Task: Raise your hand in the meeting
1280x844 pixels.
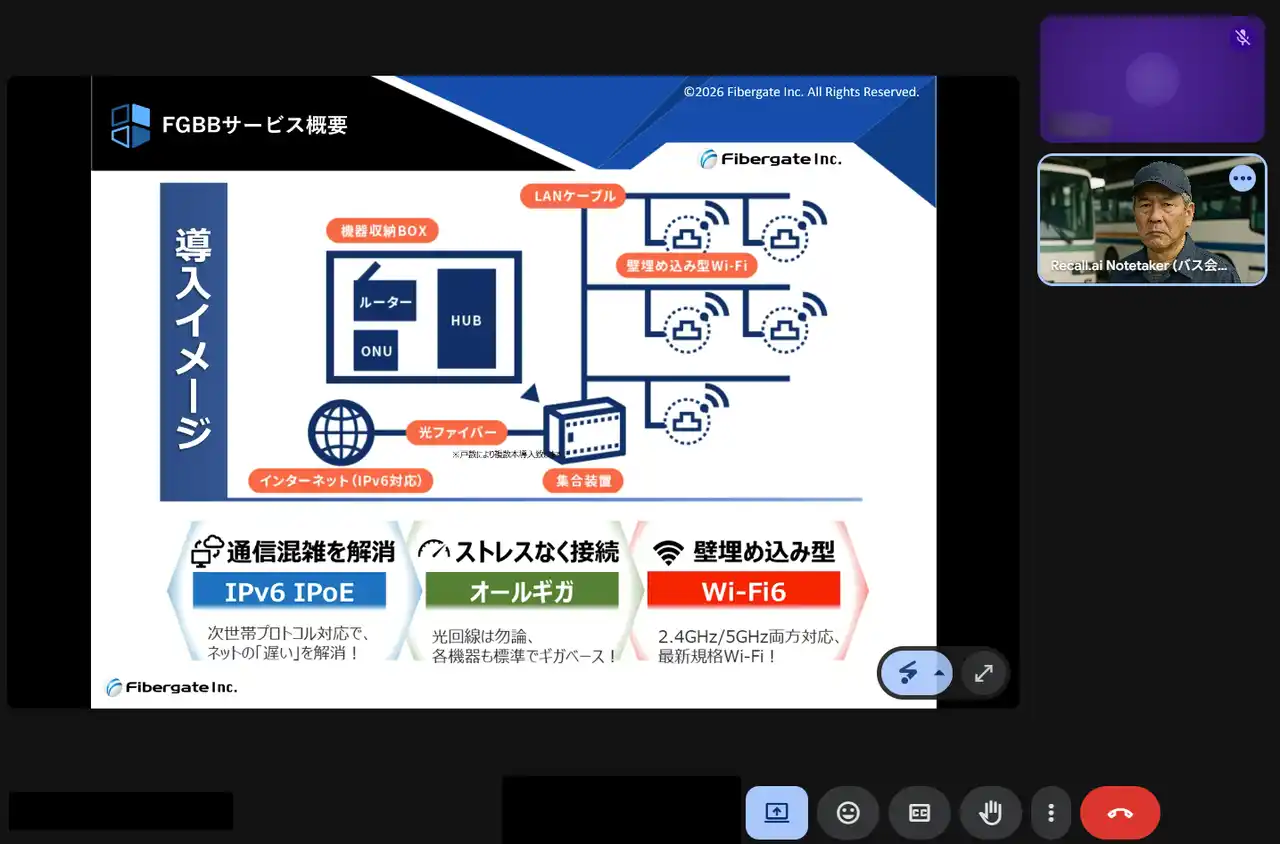Action: [990, 813]
